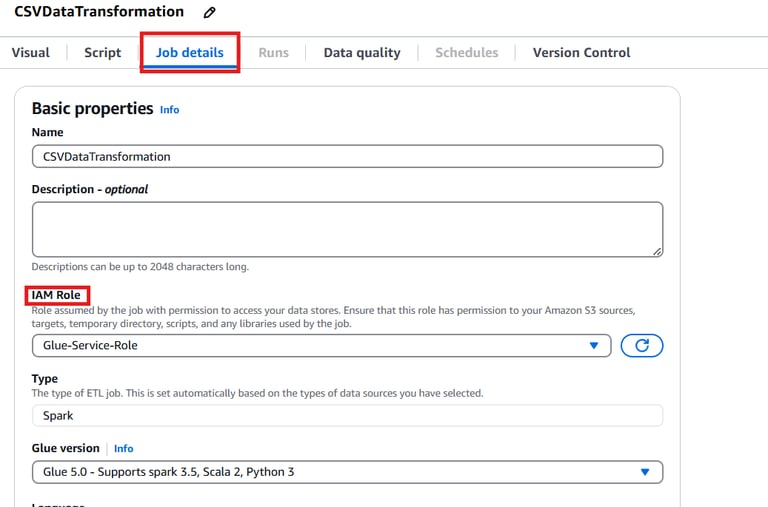Select Glue-Service-Role combo box
This screenshot has width=768, height=507.
[x=310, y=345]
